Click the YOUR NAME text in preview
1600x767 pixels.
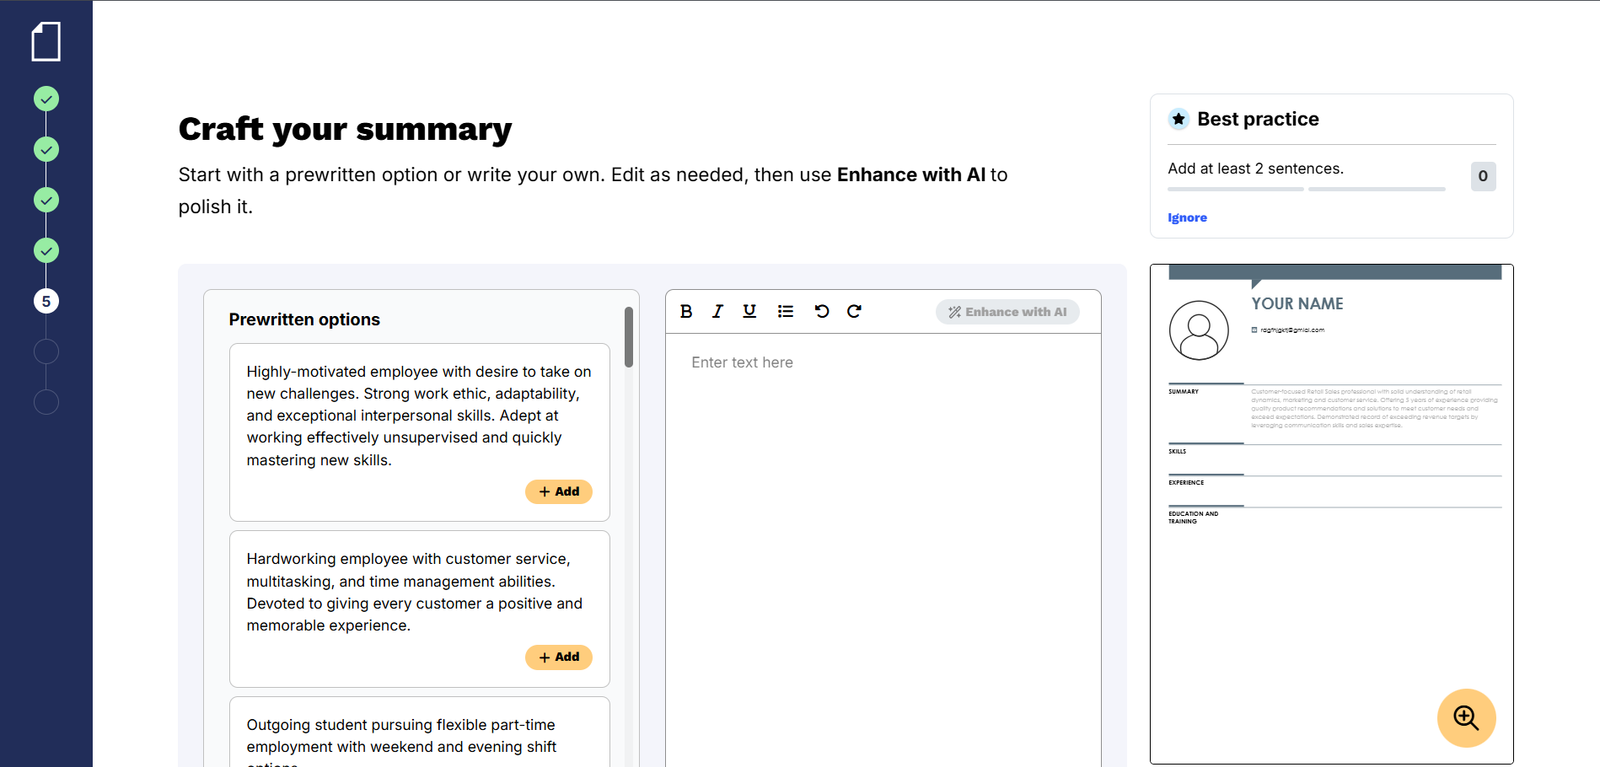click(x=1297, y=304)
